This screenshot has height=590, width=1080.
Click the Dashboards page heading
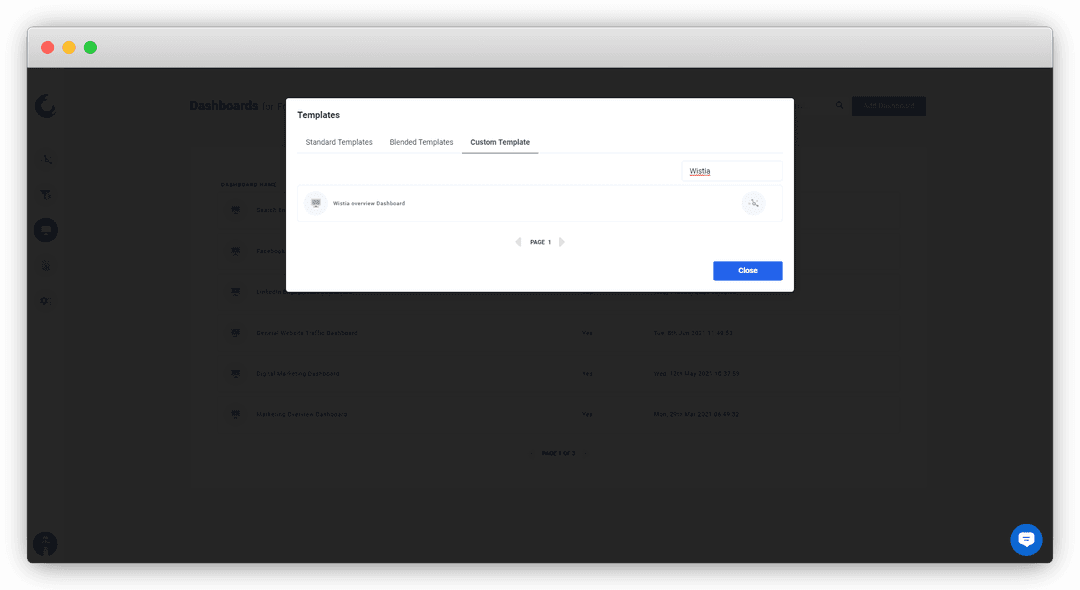pyautogui.click(x=224, y=105)
